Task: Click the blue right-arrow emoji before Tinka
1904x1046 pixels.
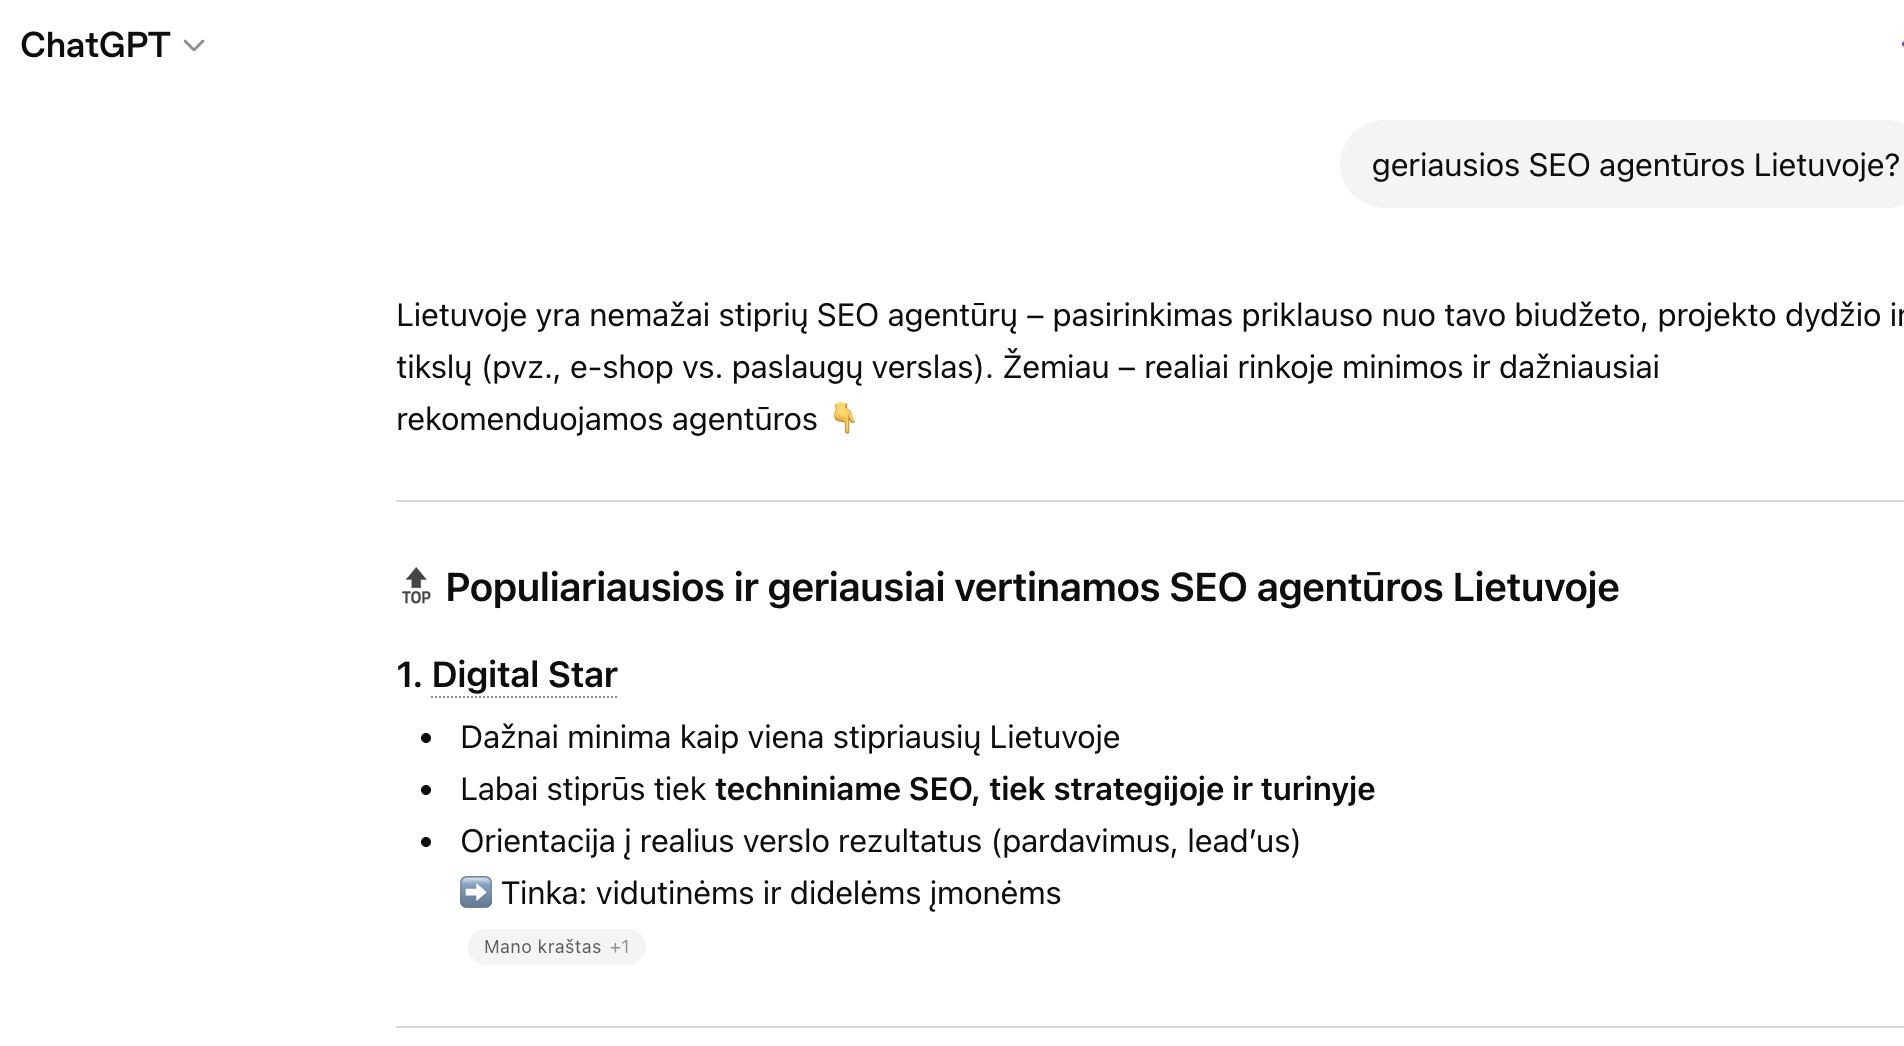Action: (477, 891)
